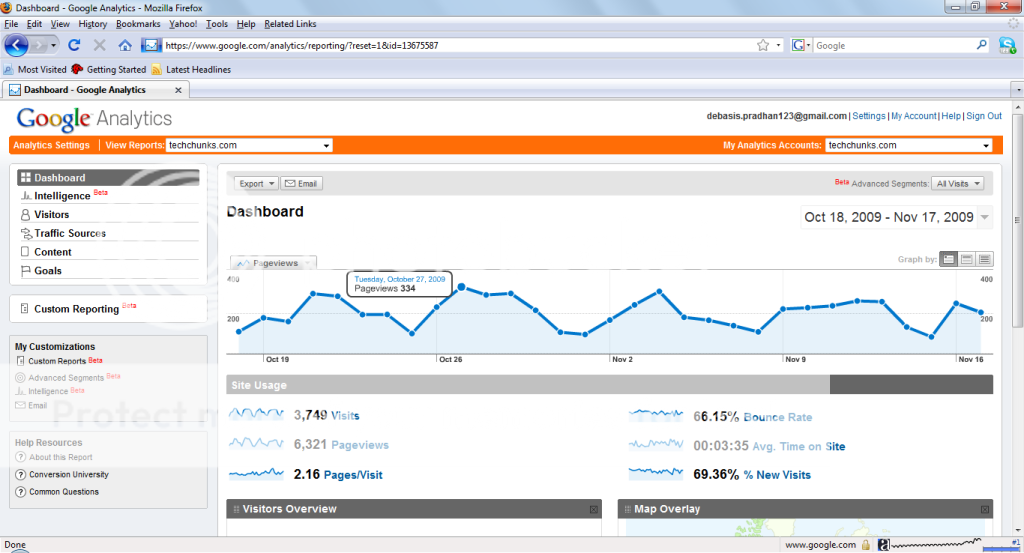This screenshot has width=1024, height=553.
Task: Click the Email report button
Action: coord(302,183)
